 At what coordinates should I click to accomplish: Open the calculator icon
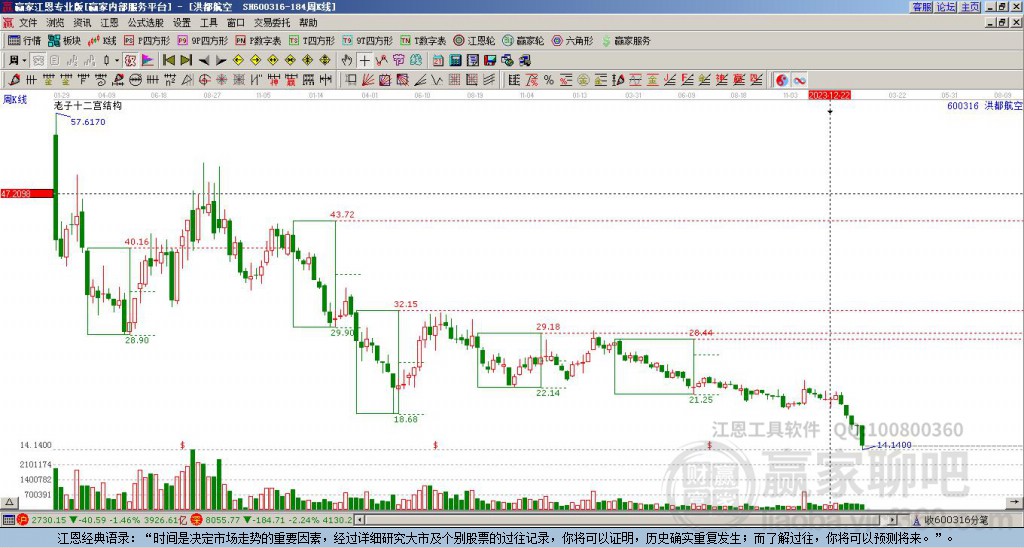[x=455, y=60]
